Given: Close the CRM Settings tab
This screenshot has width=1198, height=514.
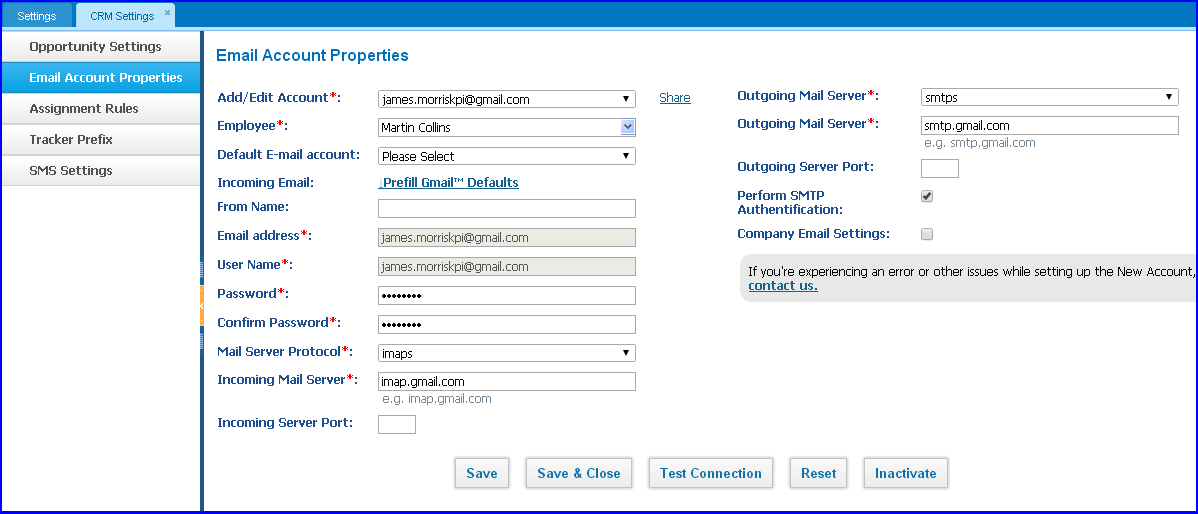Looking at the screenshot, I should coord(167,12).
